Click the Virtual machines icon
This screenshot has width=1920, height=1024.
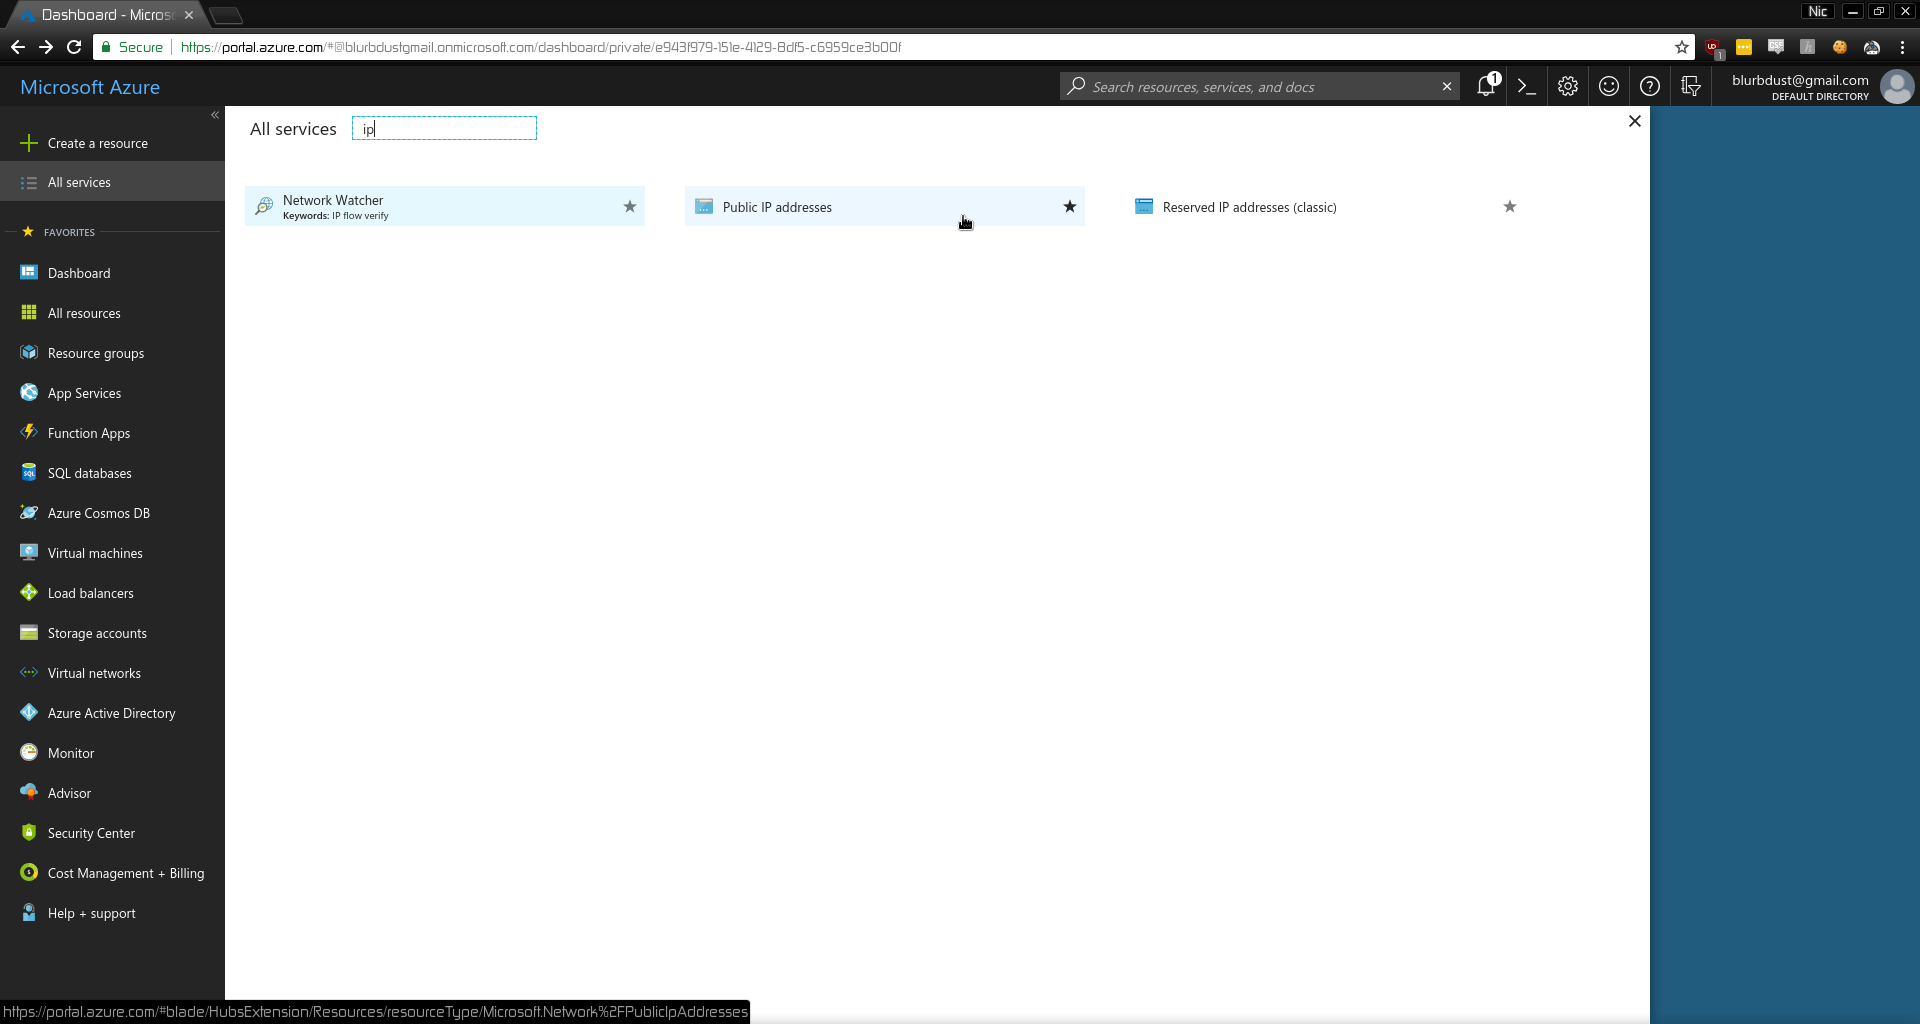(29, 553)
